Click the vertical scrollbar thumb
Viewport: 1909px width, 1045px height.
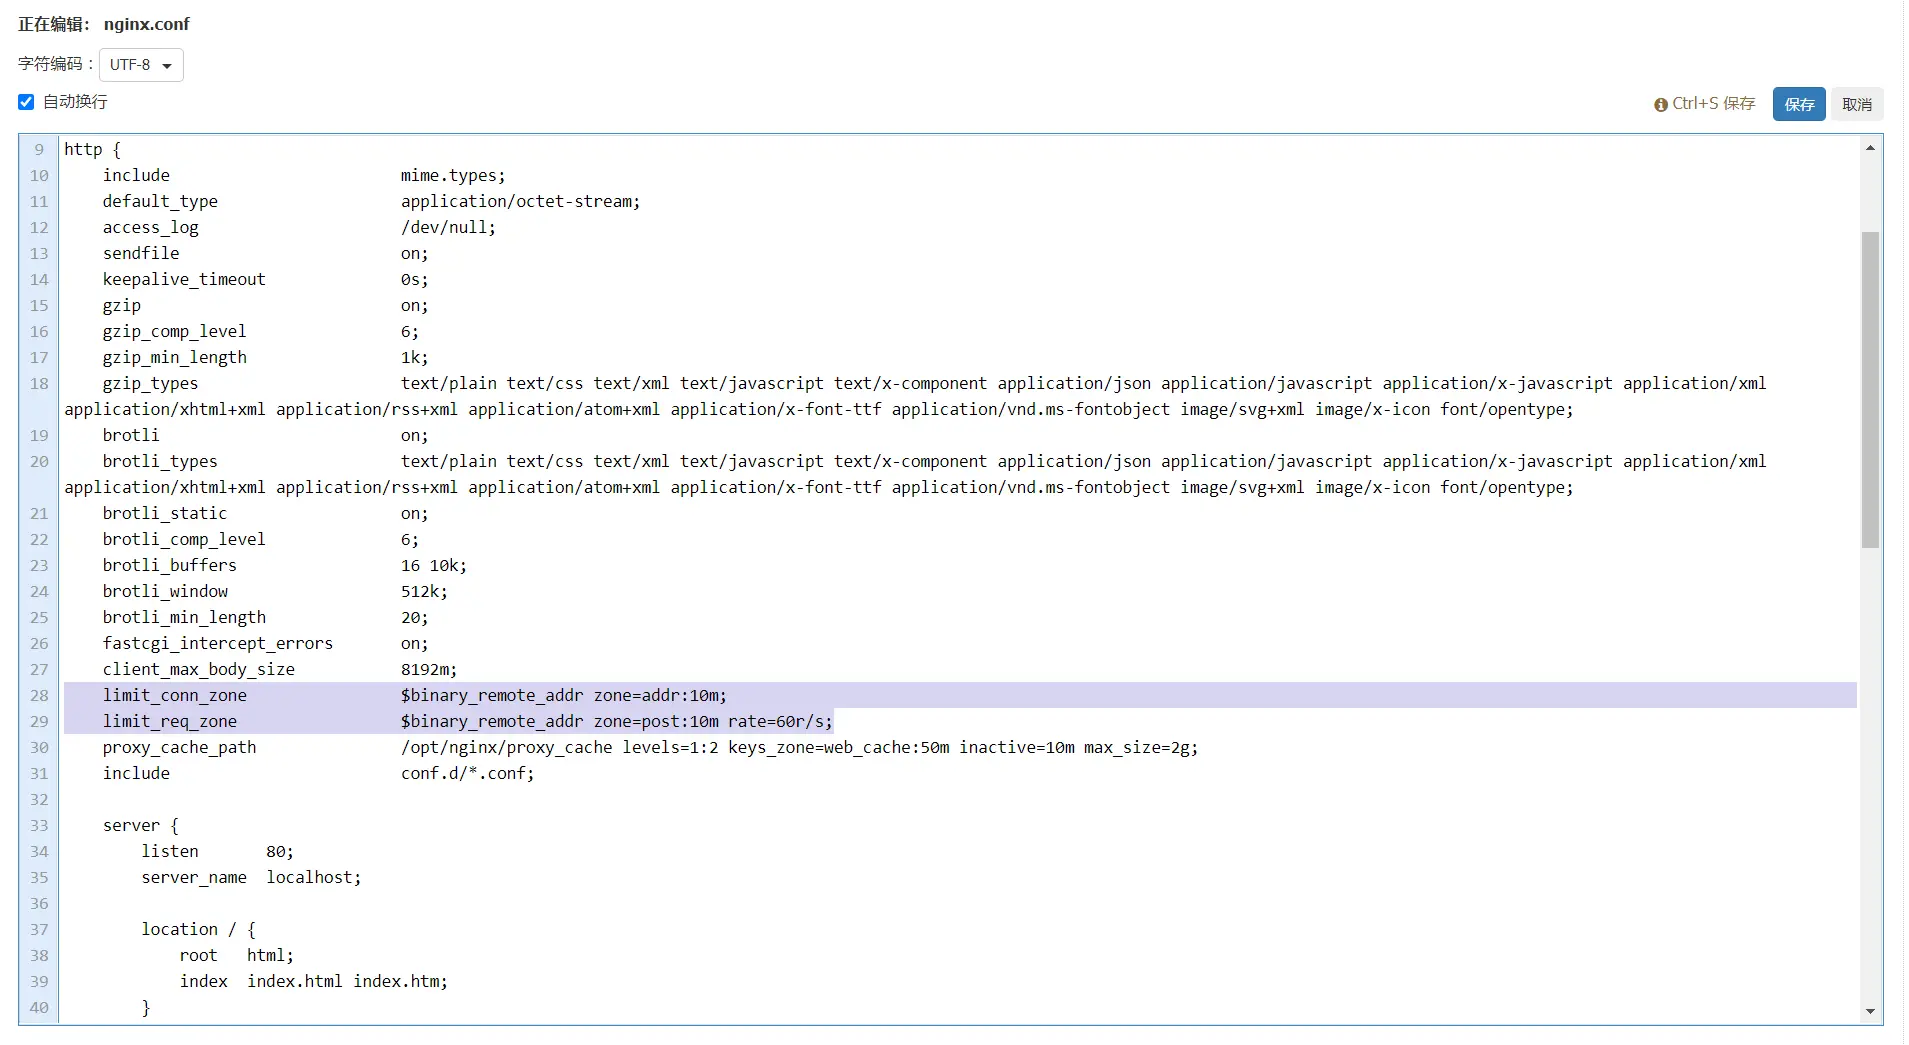(1870, 390)
